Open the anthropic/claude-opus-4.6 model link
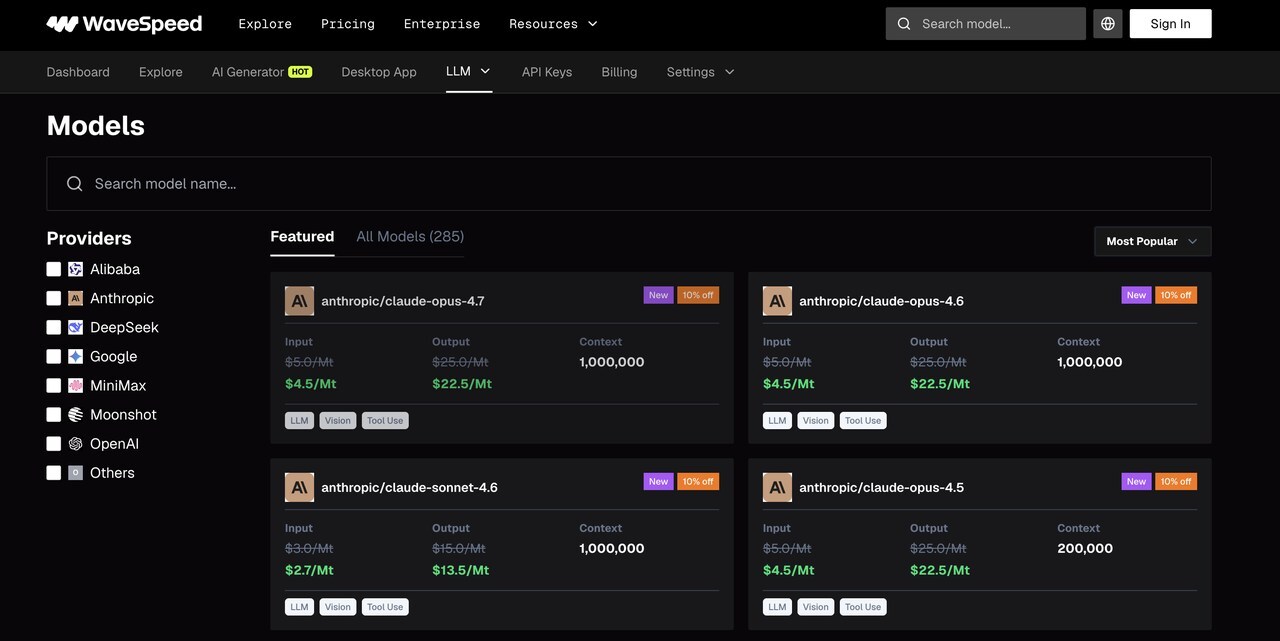1280x641 pixels. click(882, 301)
